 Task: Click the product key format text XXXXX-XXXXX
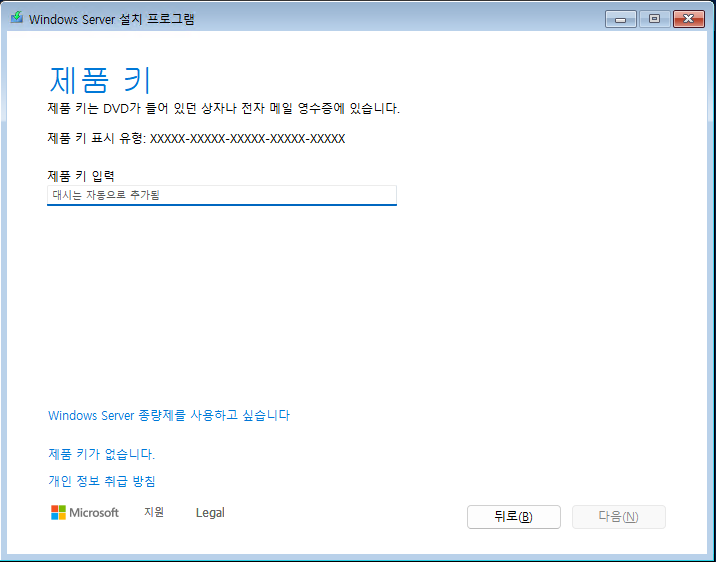coord(247,138)
